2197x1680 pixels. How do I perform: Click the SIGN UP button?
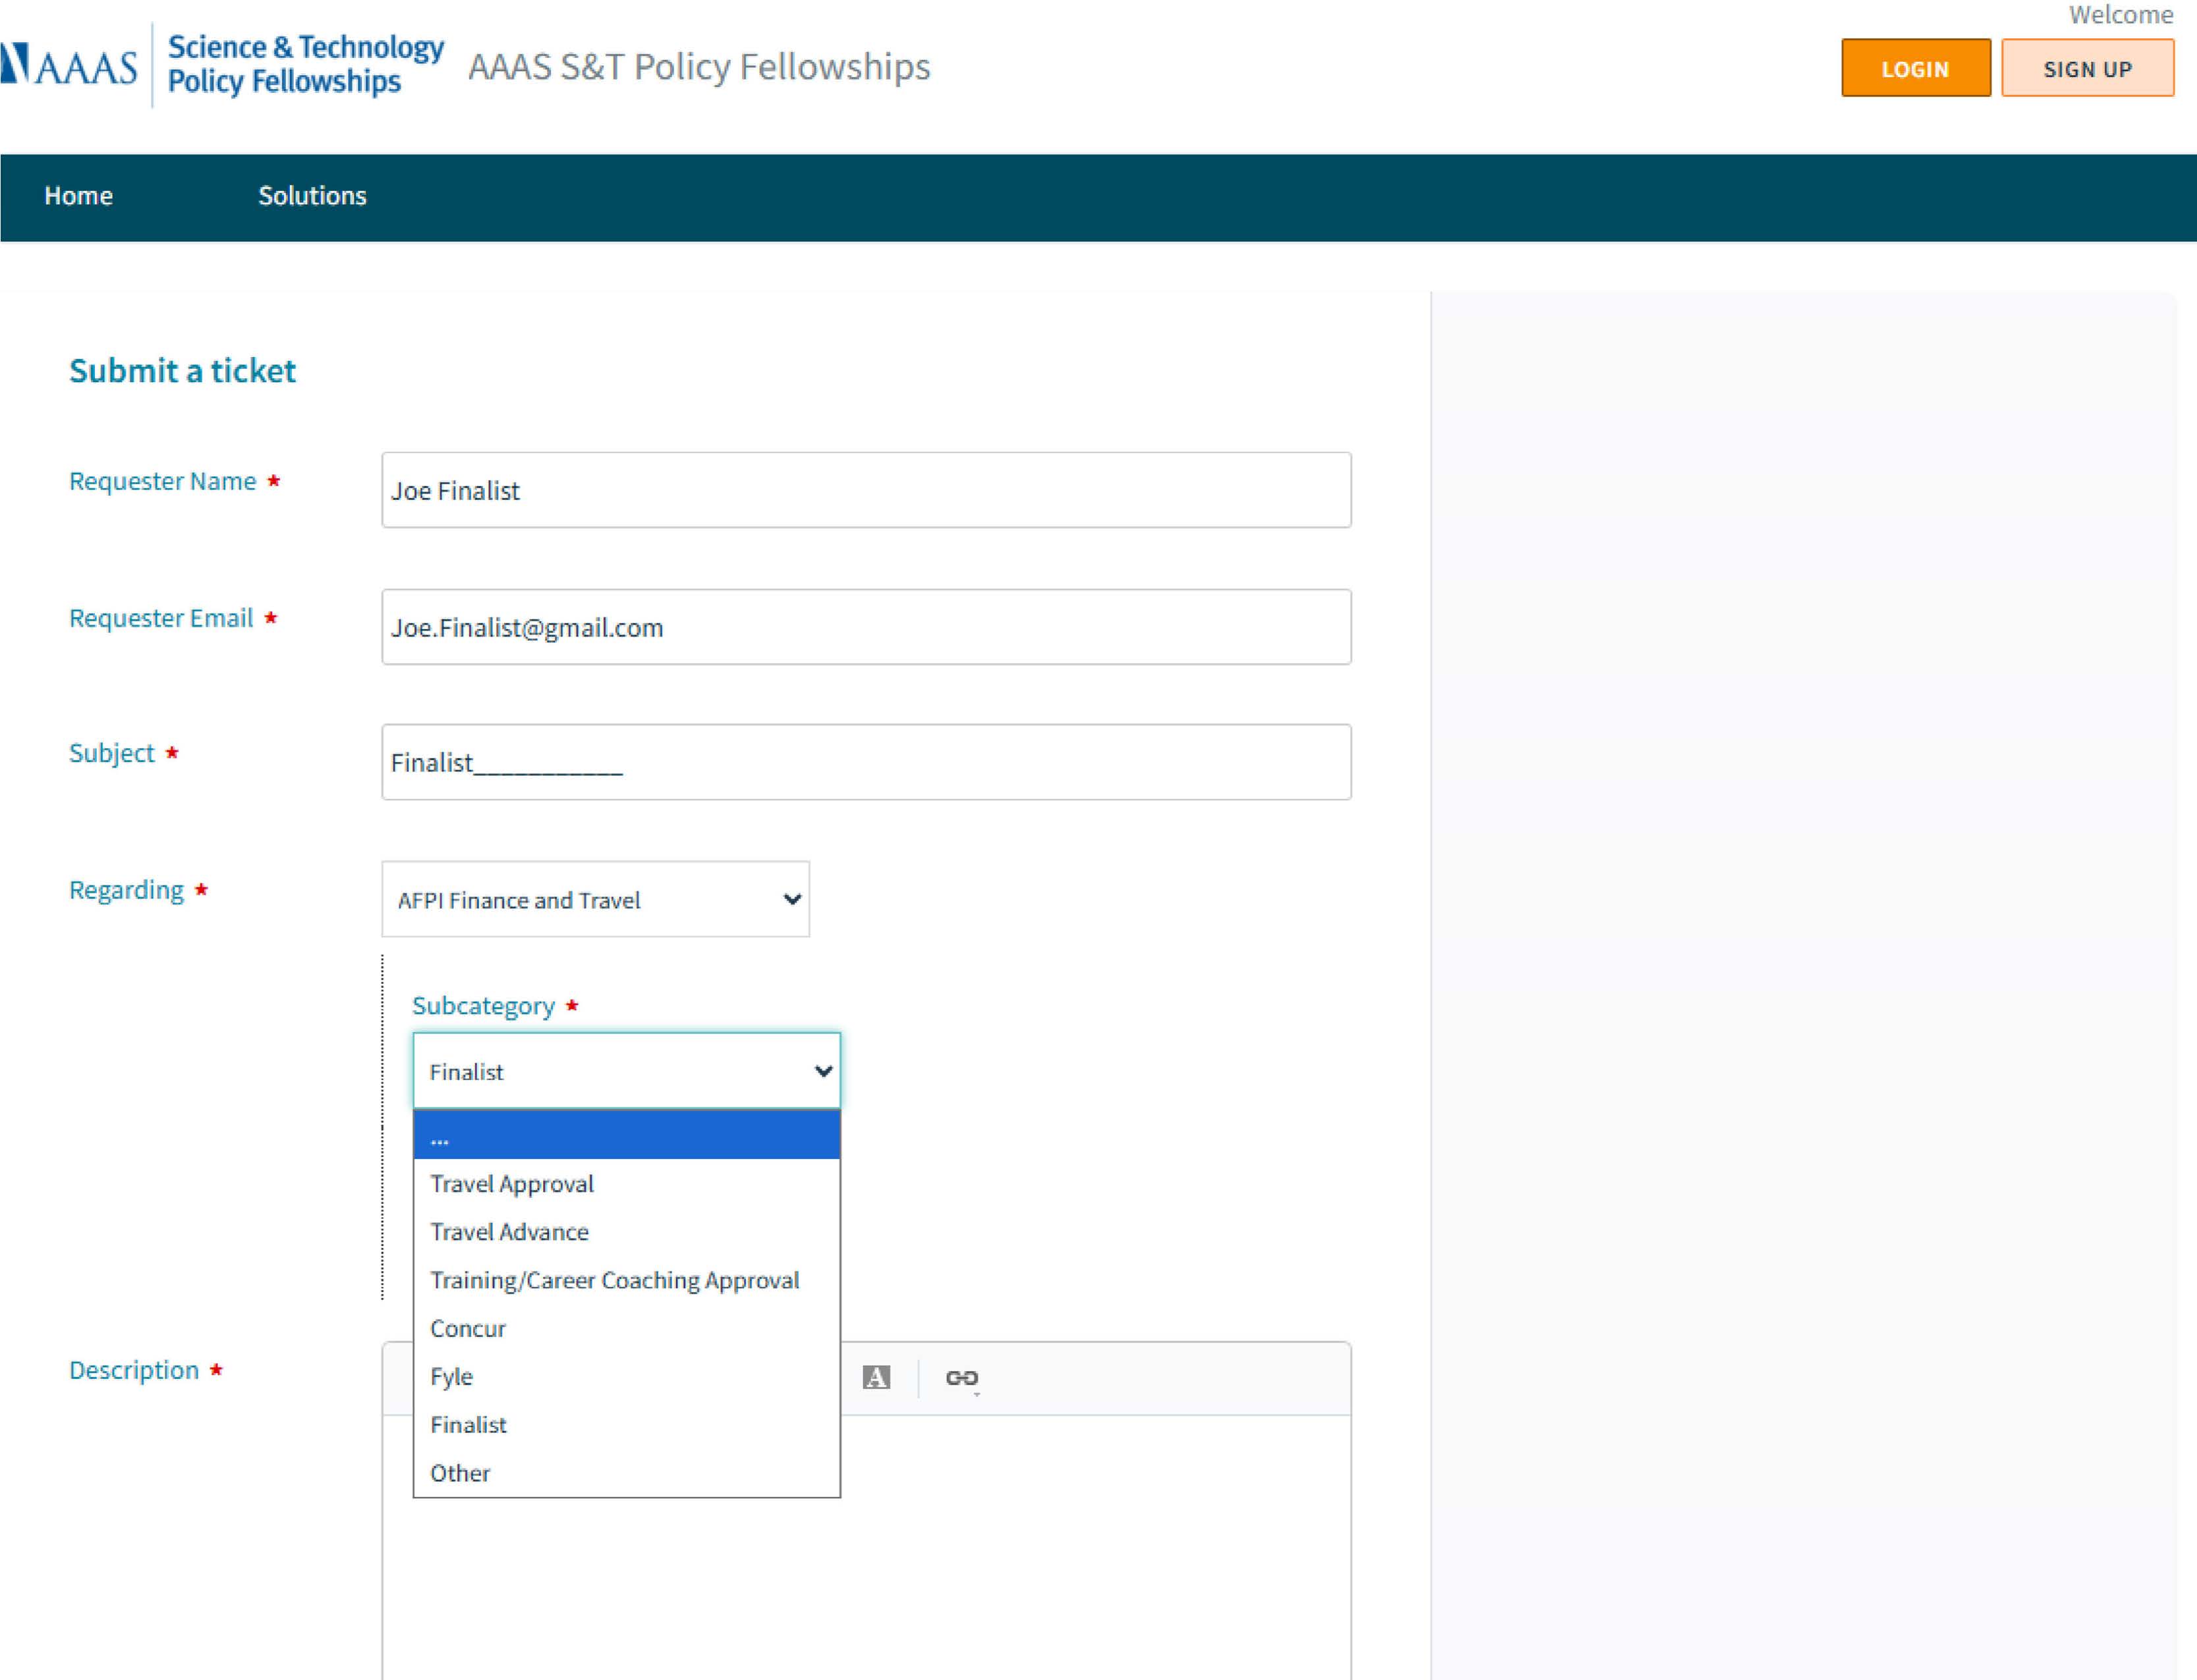2087,69
